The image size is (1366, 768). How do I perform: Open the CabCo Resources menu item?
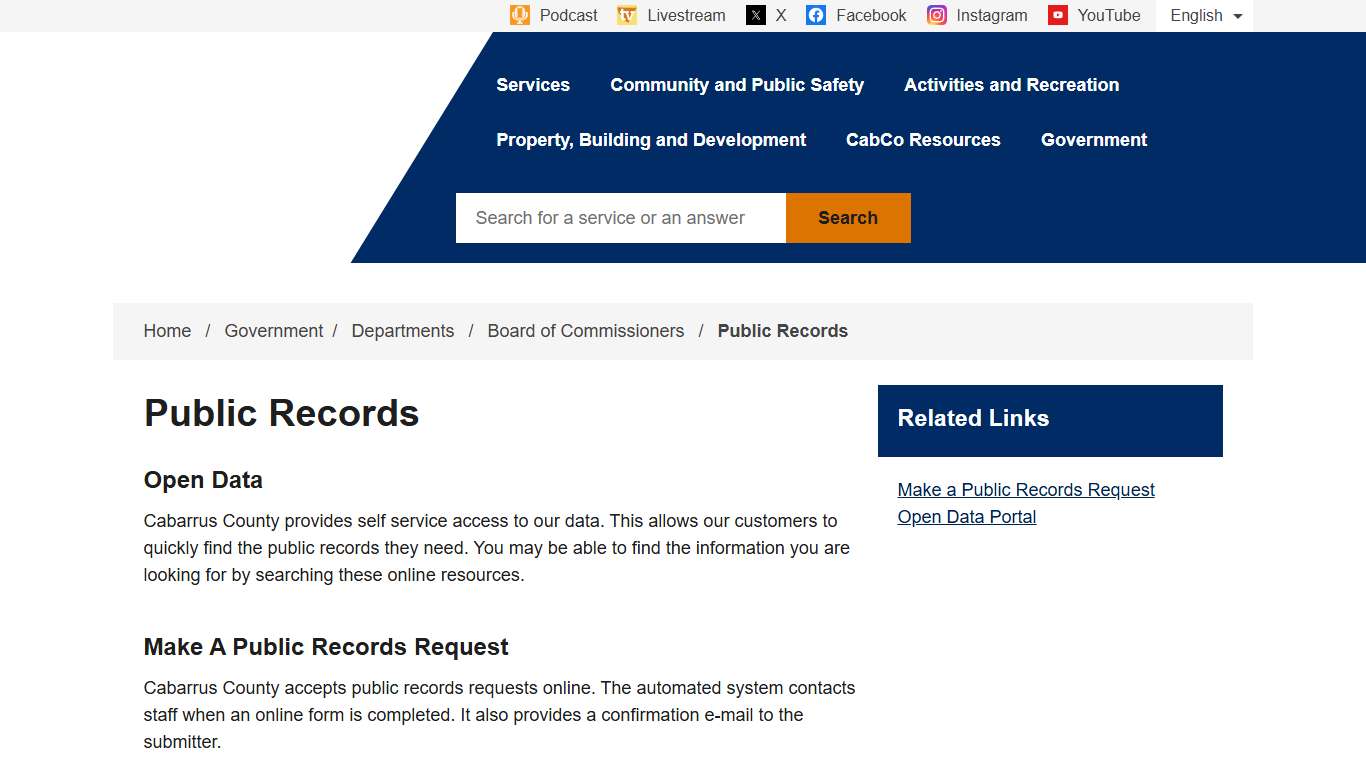(x=923, y=140)
